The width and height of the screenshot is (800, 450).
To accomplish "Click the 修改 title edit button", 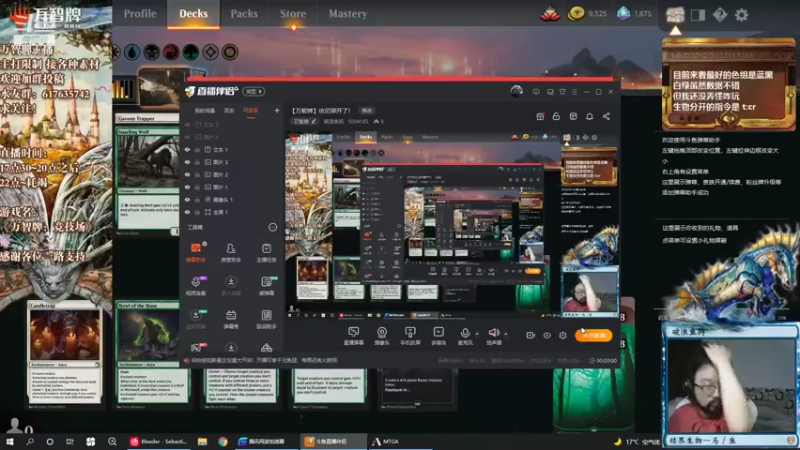I will (367, 111).
